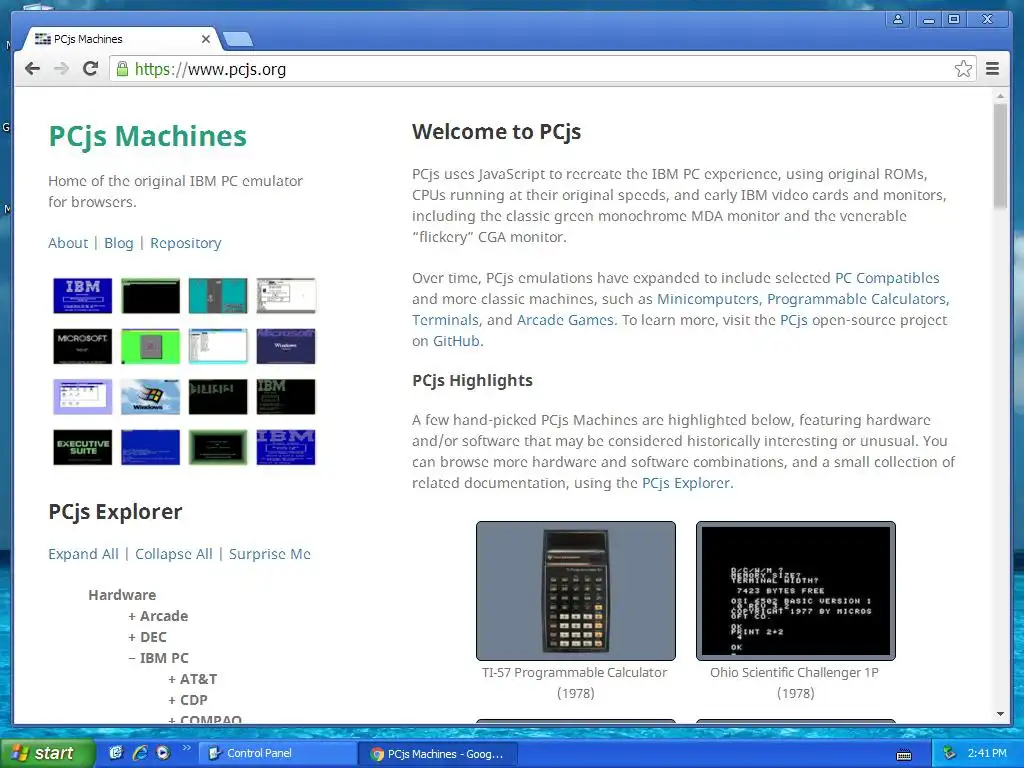This screenshot has height=768, width=1024.
Task: Open the Windows 95 logo thumbnail
Action: 150,396
